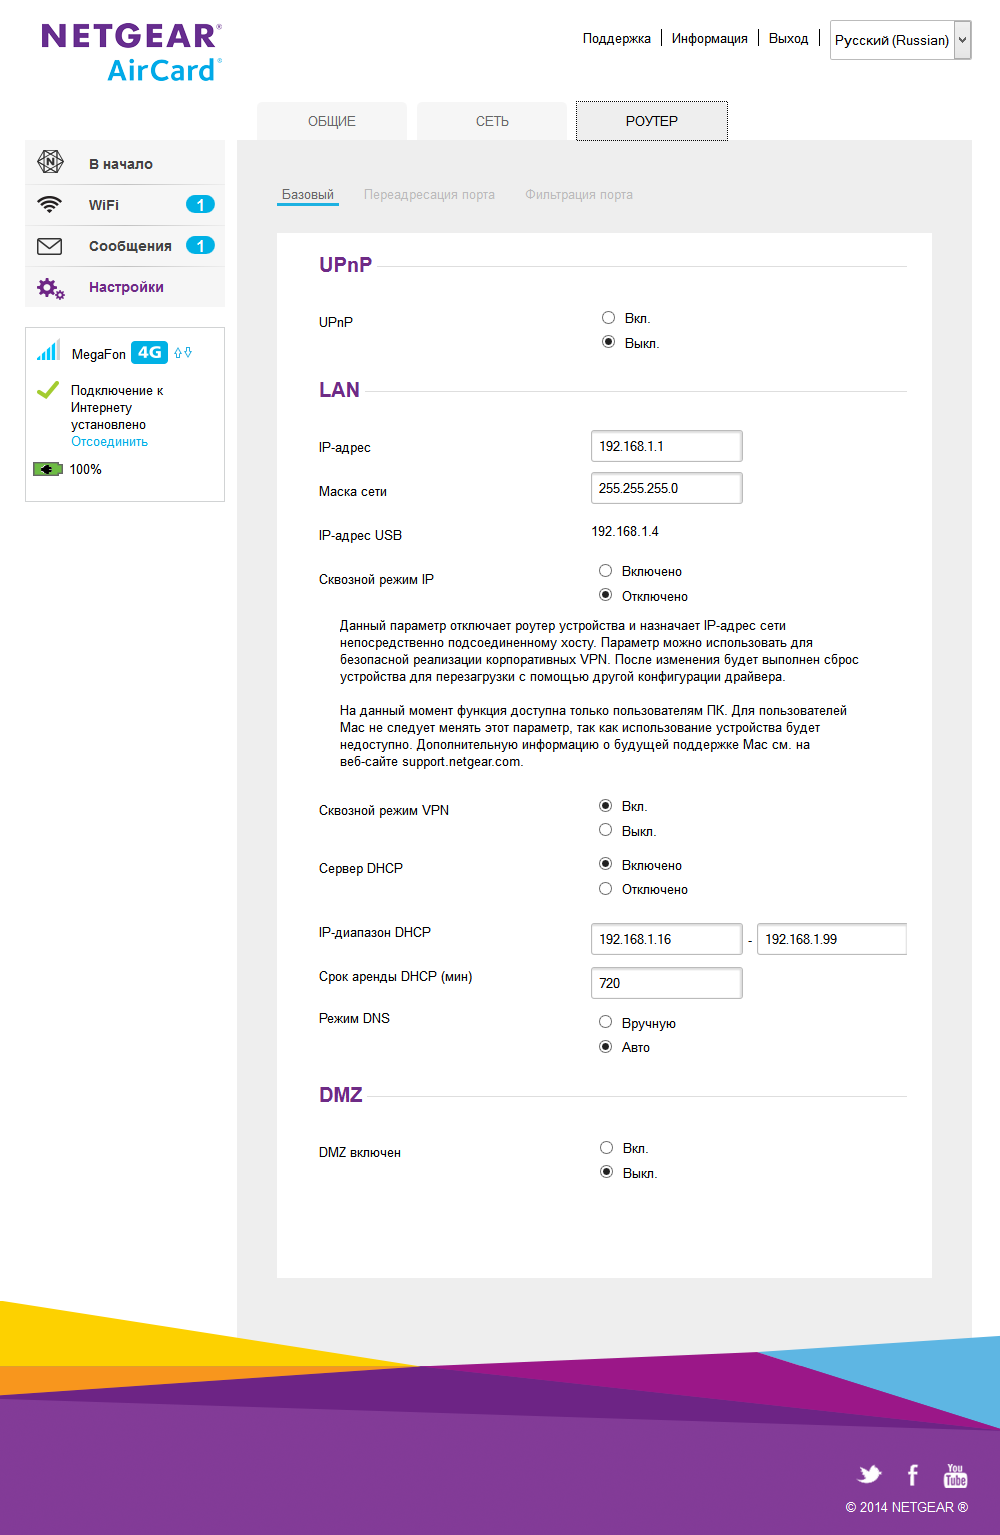Enable UPnP with the Вкл. radio button

pyautogui.click(x=608, y=318)
